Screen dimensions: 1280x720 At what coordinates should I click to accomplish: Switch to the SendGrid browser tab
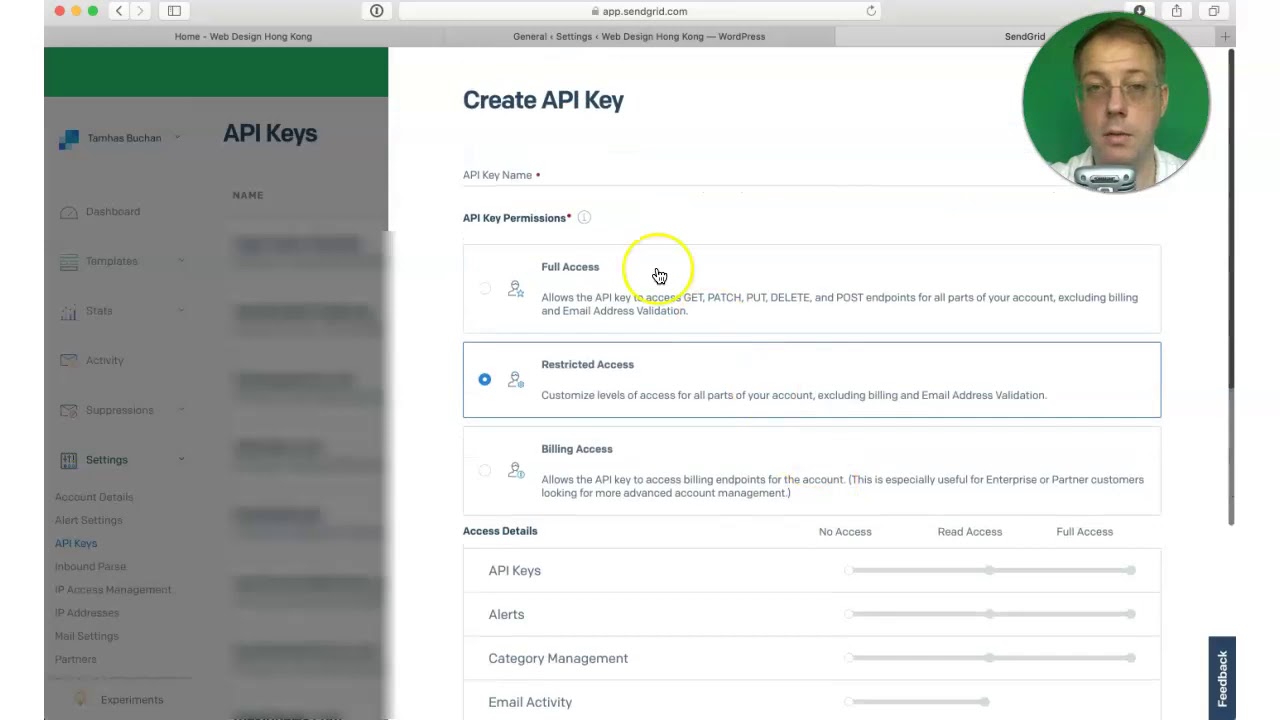coord(1024,36)
